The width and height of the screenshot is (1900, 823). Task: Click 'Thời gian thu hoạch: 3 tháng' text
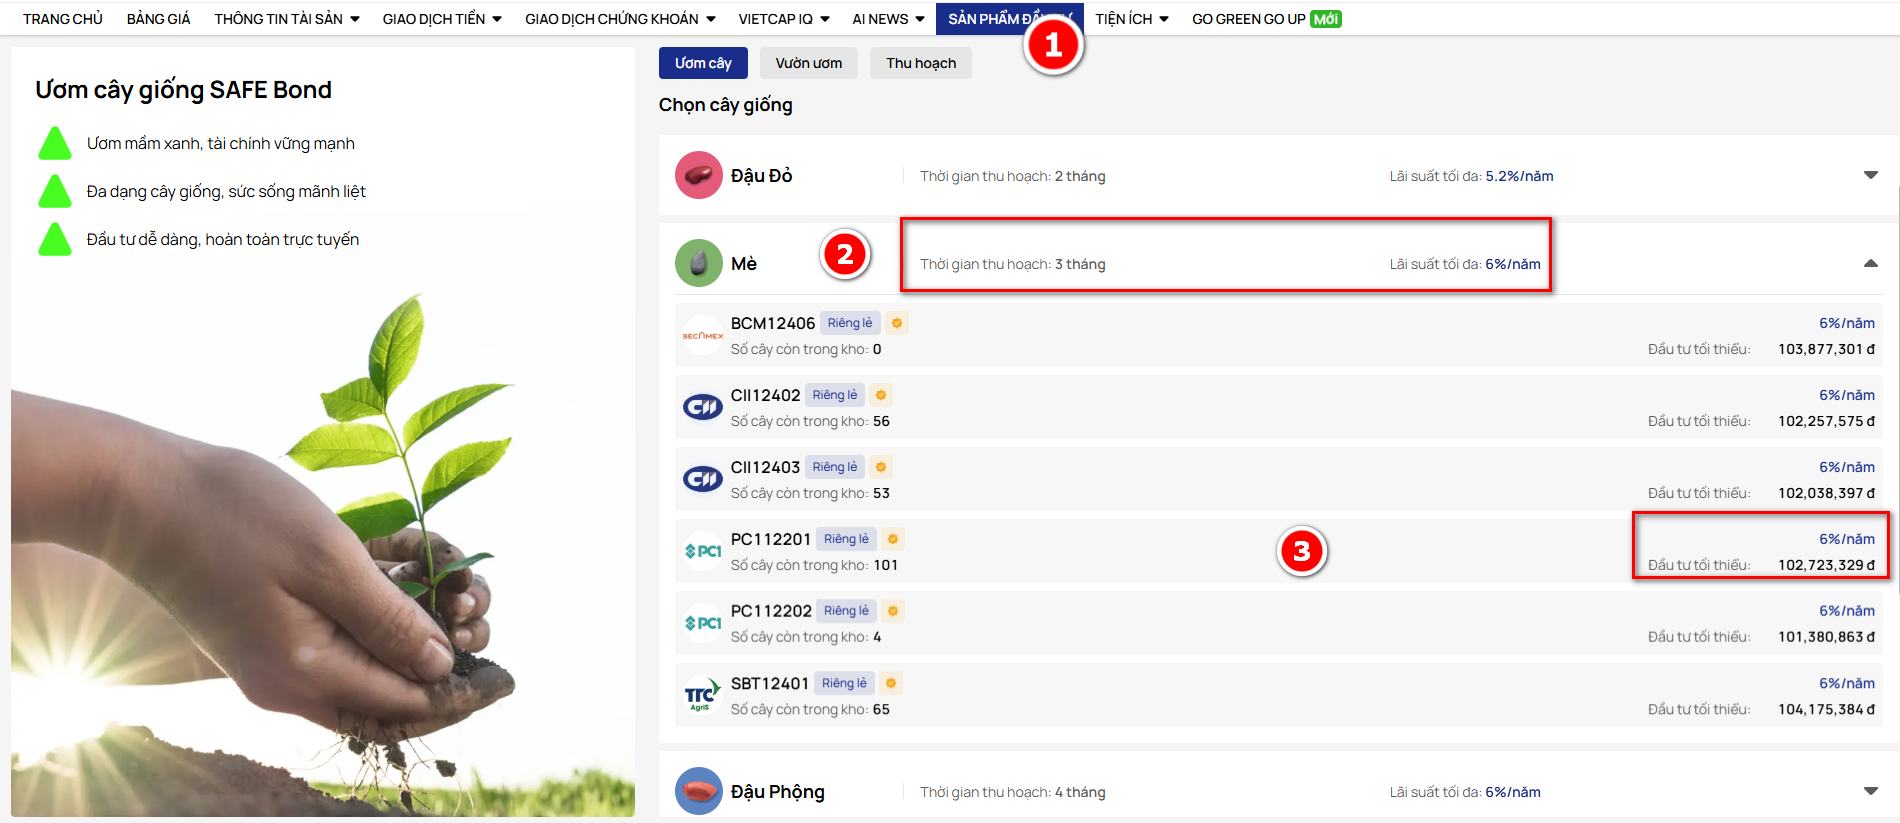pyautogui.click(x=1013, y=264)
